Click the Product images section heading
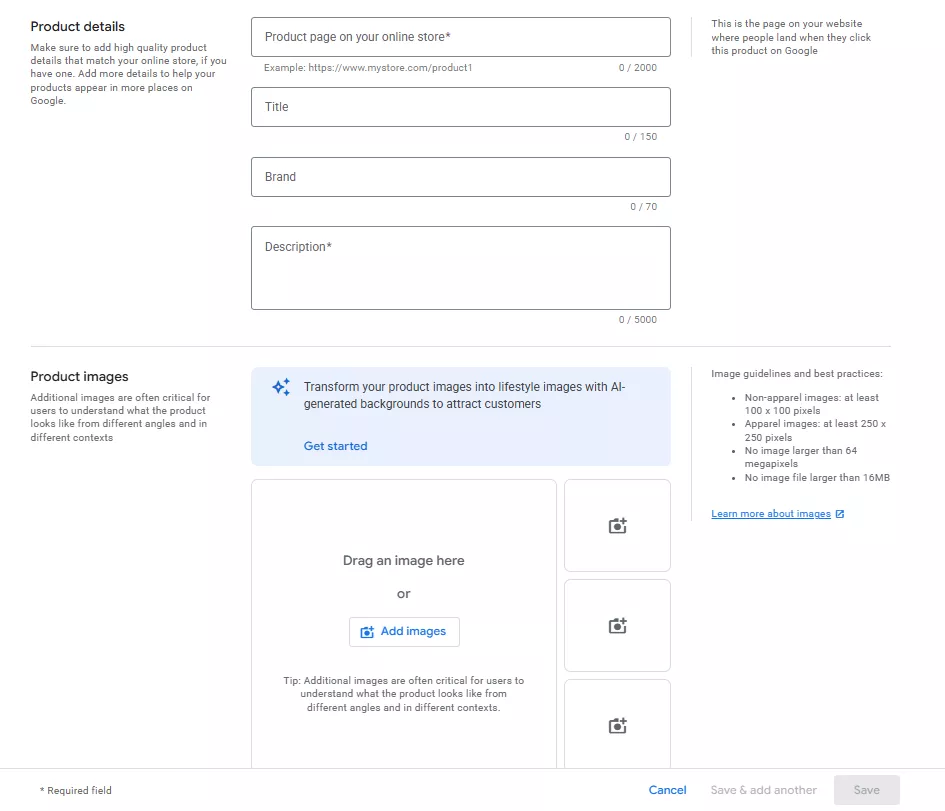 coord(79,377)
